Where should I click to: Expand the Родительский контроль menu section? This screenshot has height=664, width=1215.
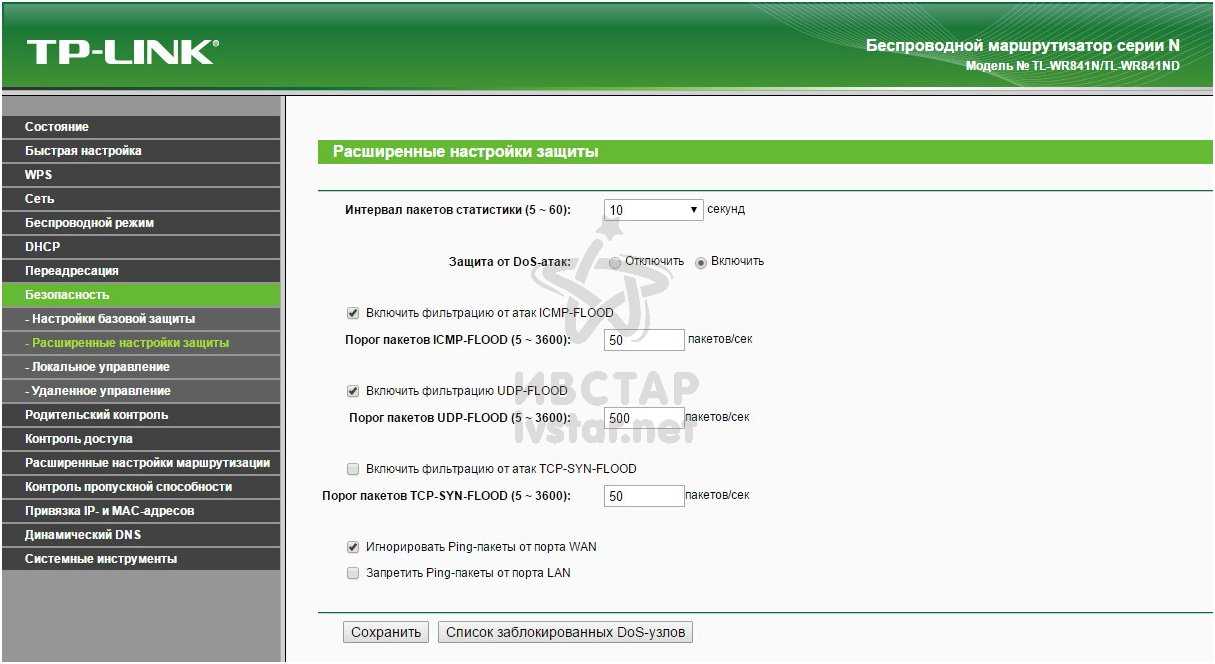pos(96,415)
